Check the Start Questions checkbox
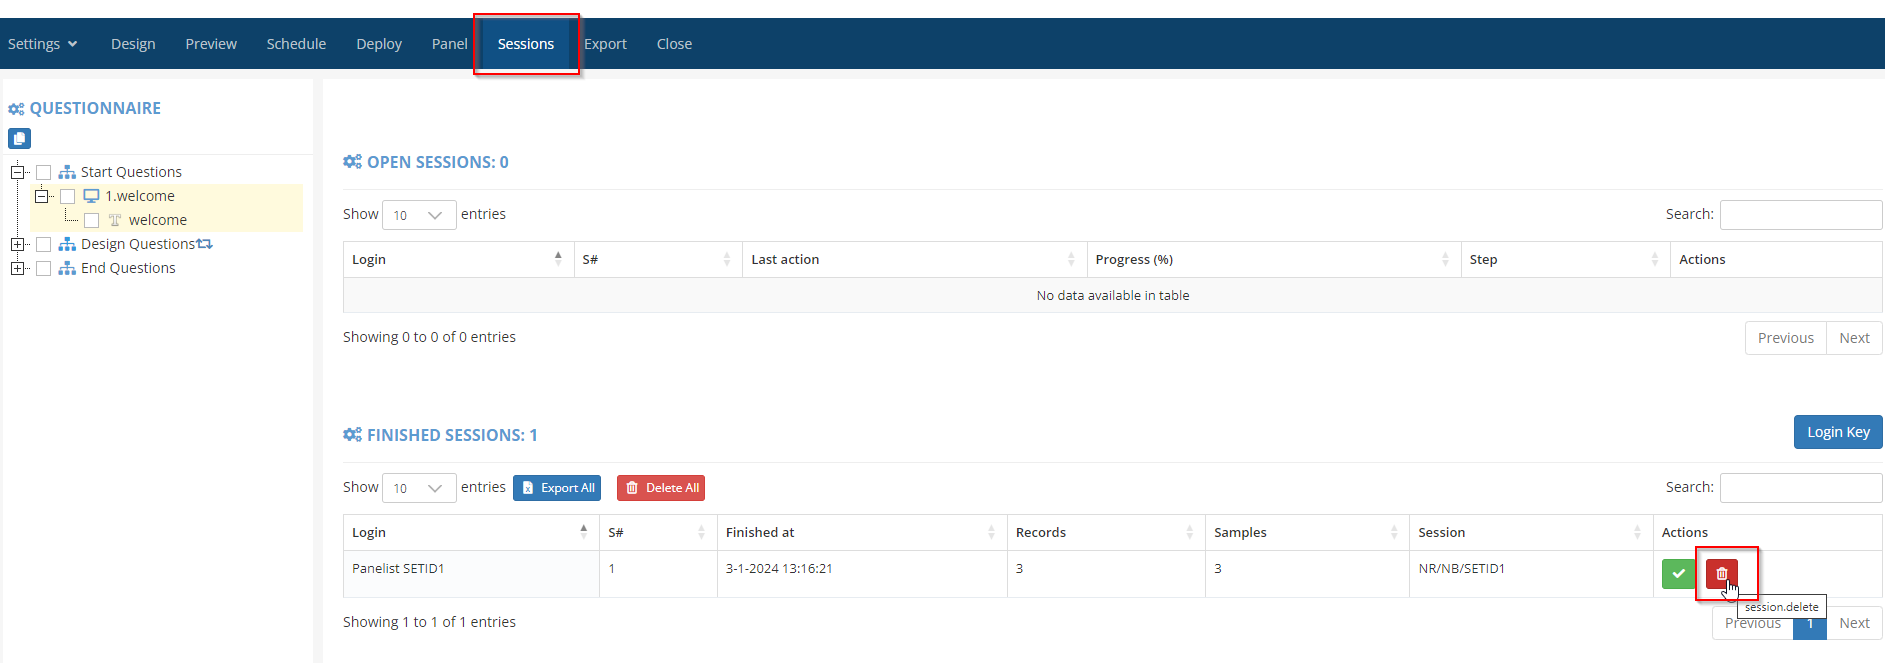Image resolution: width=1885 pixels, height=663 pixels. (x=43, y=172)
